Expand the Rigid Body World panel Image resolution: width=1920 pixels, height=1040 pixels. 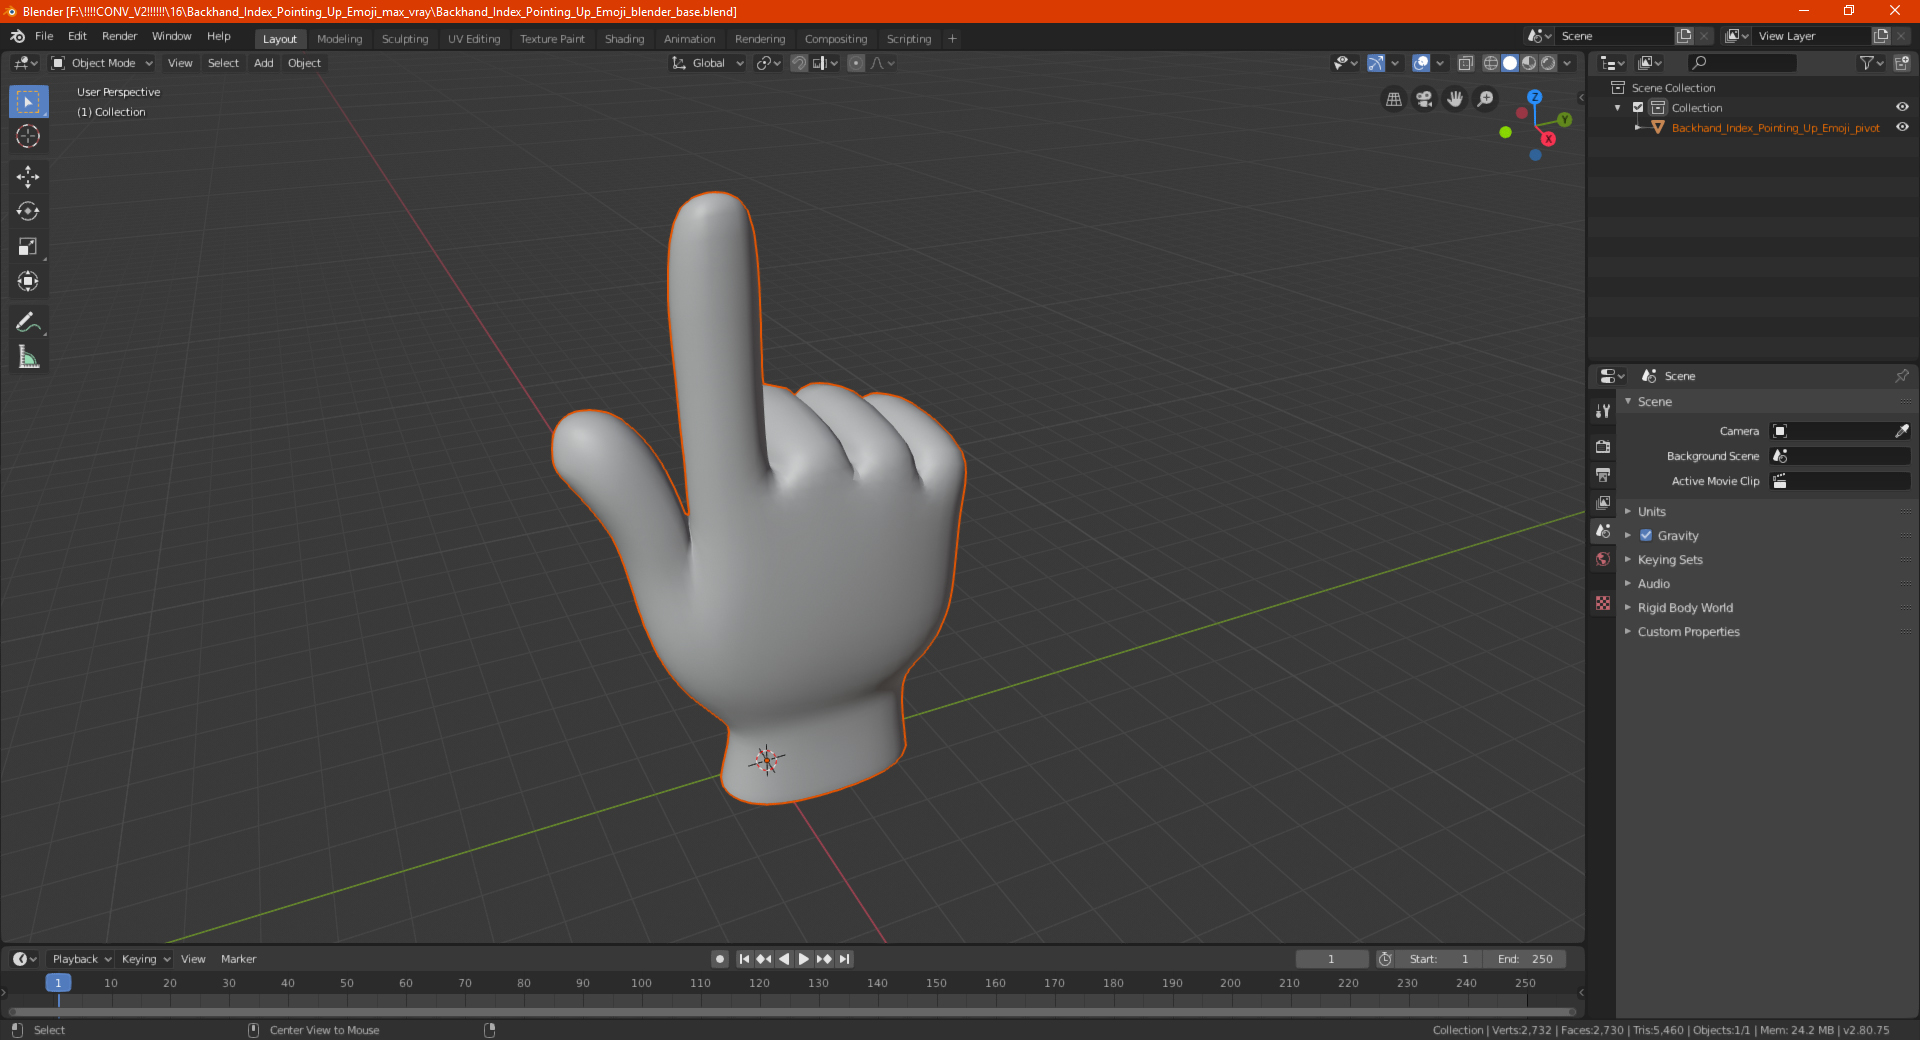pos(1685,608)
